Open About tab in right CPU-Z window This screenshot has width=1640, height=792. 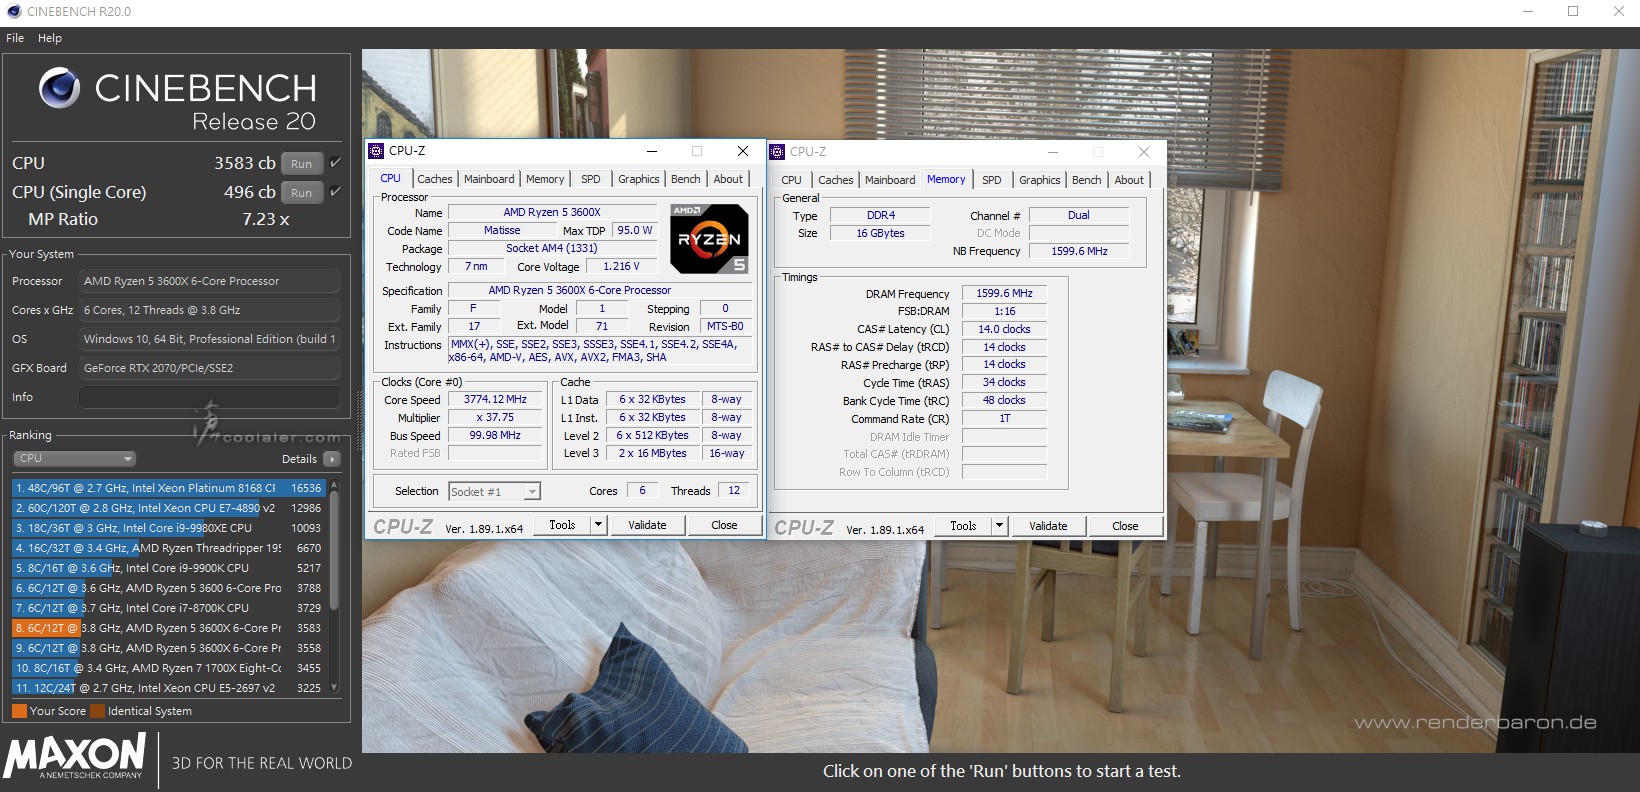pos(1129,180)
